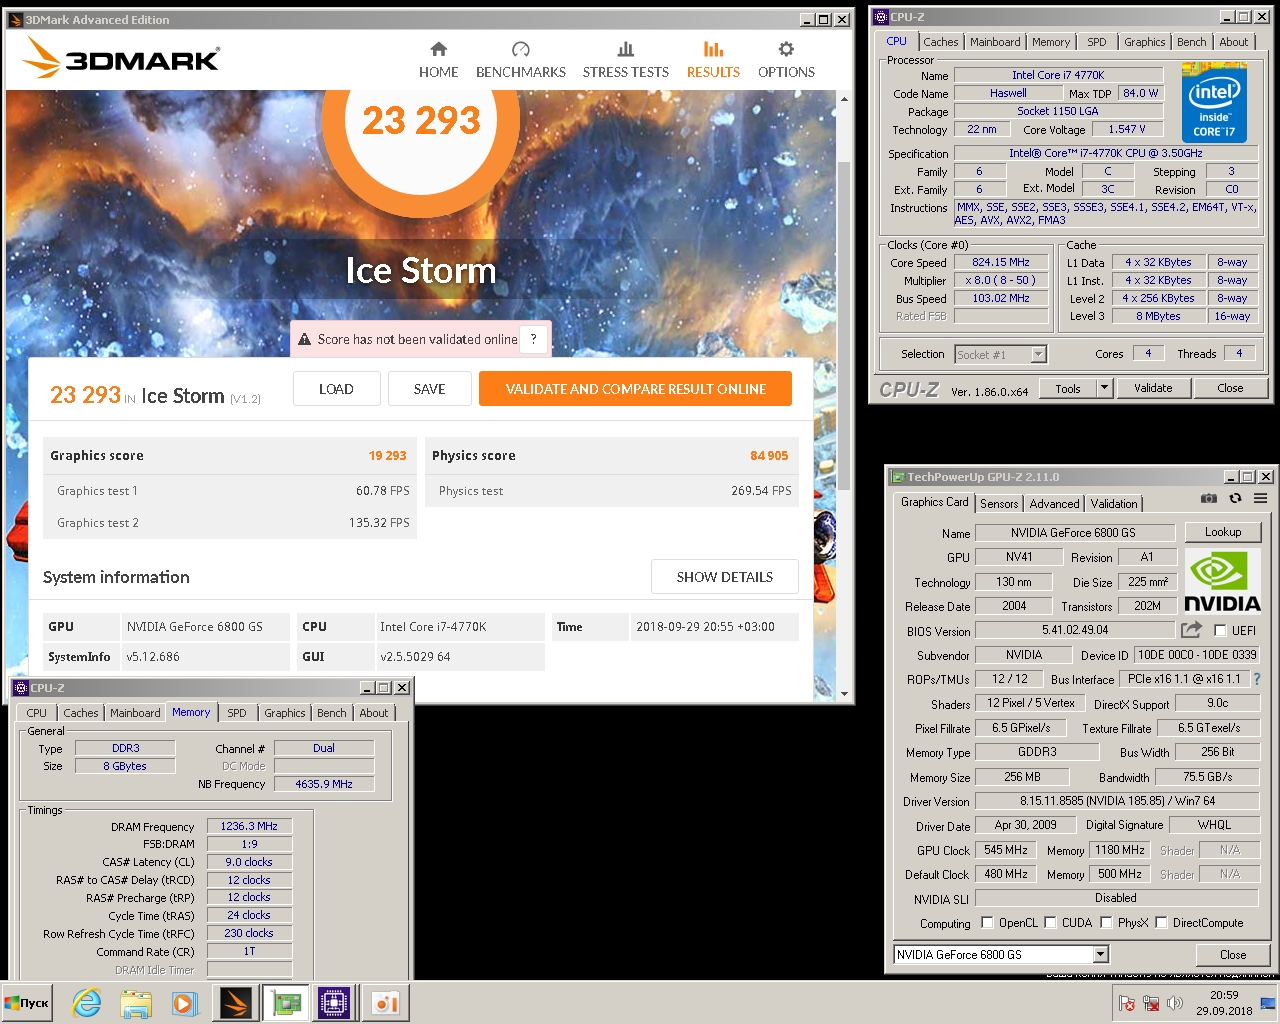The height and width of the screenshot is (1024, 1280).
Task: Click the Close button in GPU-Z
Action: (1233, 955)
